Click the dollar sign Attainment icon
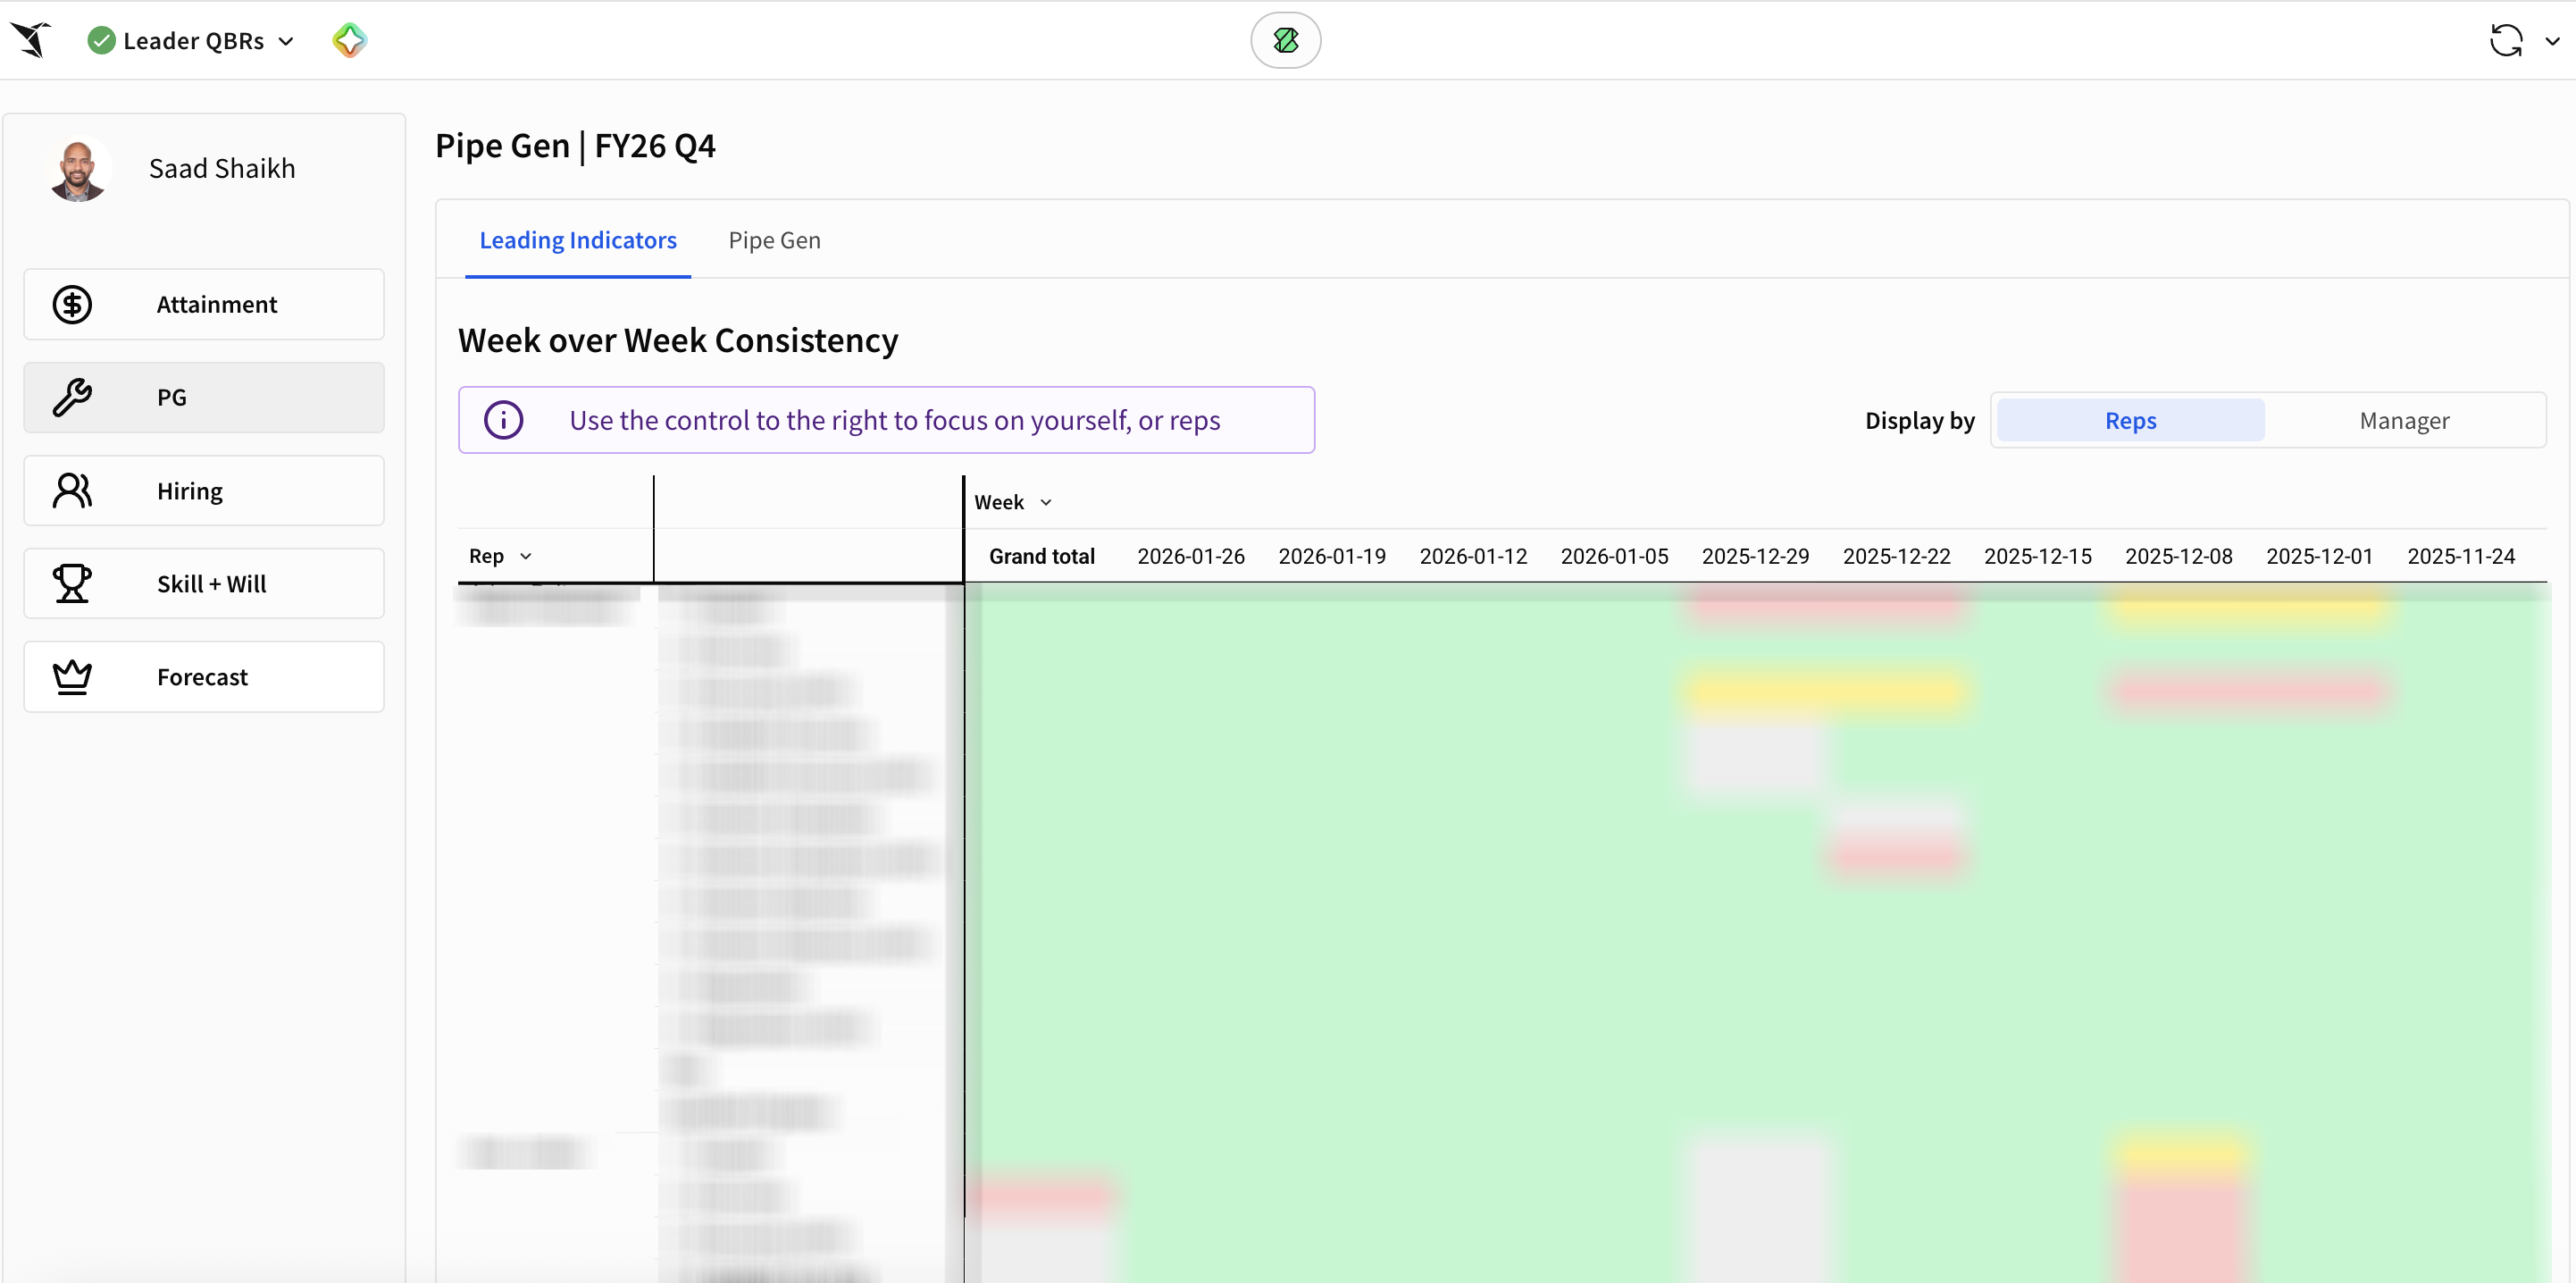Viewport: 2576px width, 1283px height. coord(72,304)
